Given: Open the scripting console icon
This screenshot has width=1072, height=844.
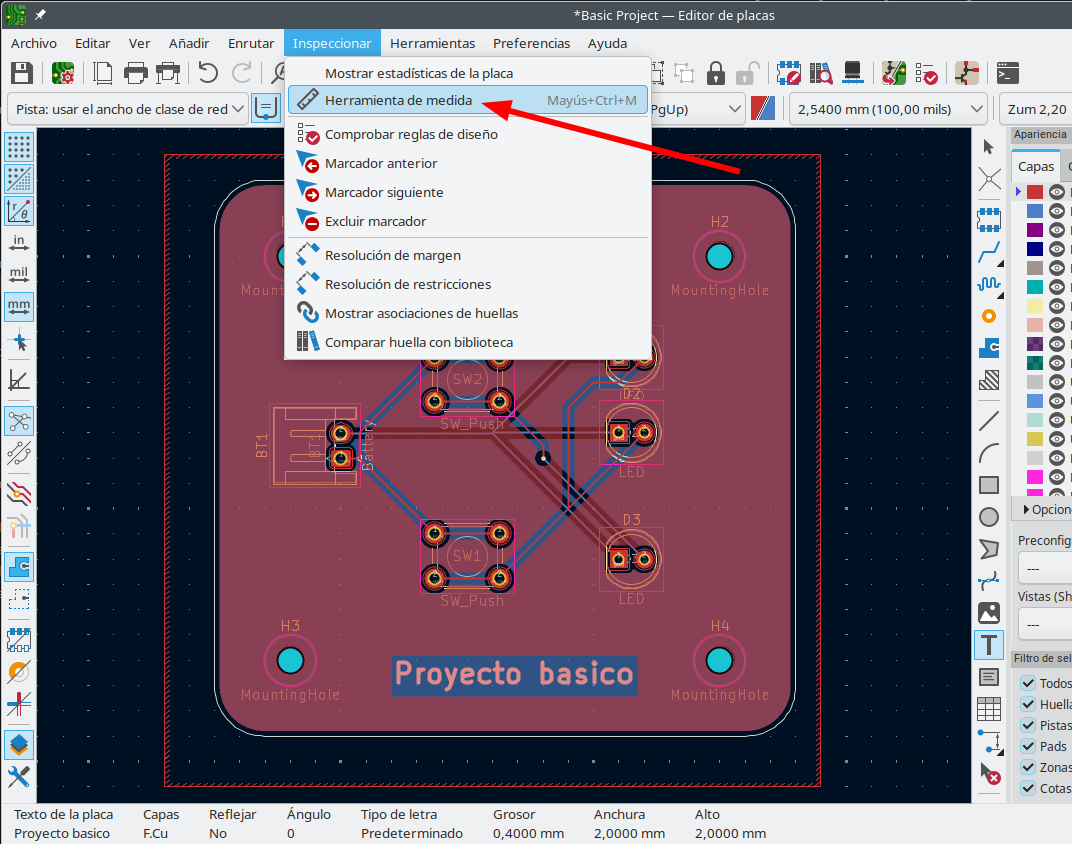Looking at the screenshot, I should coord(1009,73).
